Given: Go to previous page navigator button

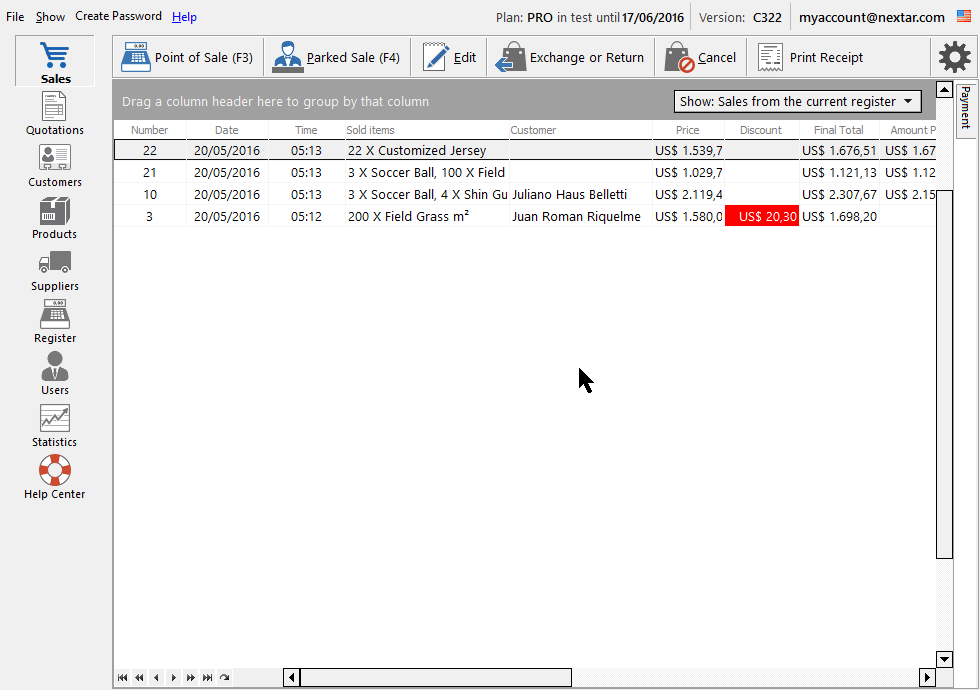Looking at the screenshot, I should [139, 678].
